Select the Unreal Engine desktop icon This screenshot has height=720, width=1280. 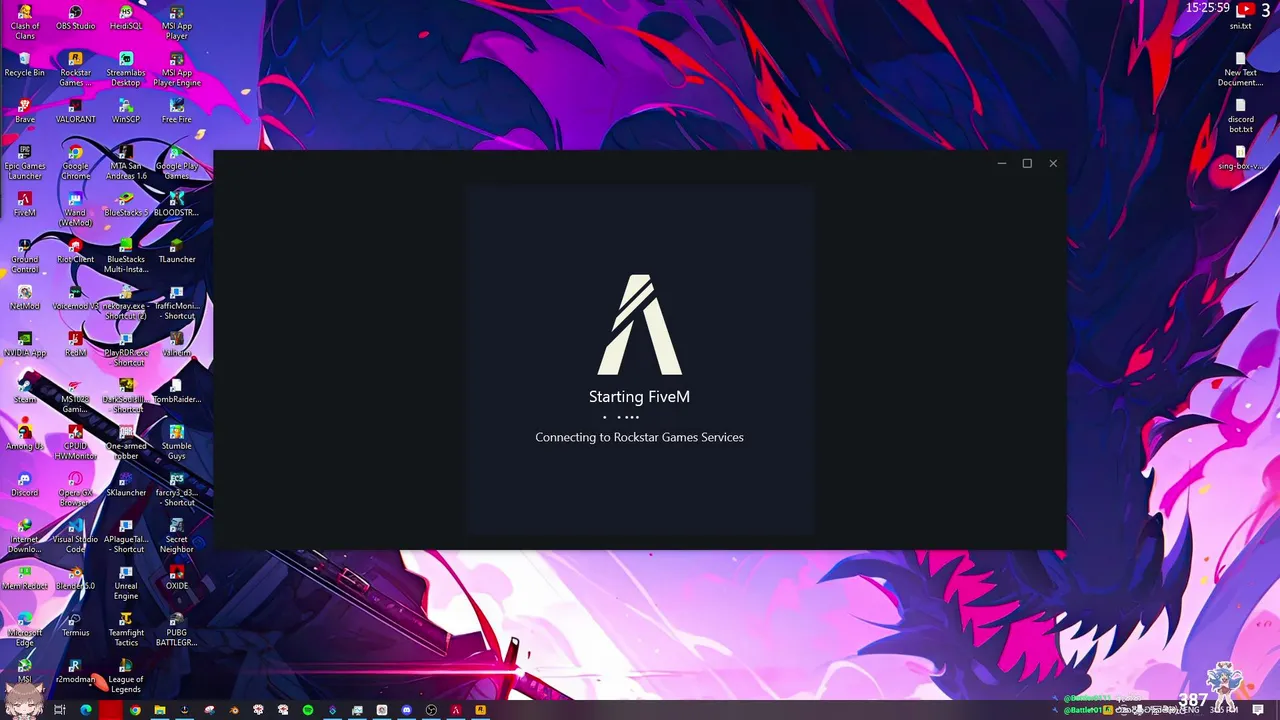[x=126, y=581]
